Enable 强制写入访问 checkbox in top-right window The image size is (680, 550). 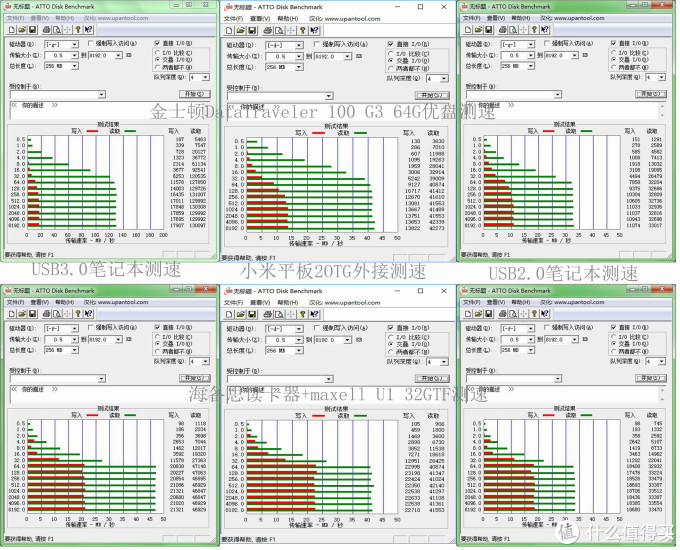pyautogui.click(x=547, y=43)
